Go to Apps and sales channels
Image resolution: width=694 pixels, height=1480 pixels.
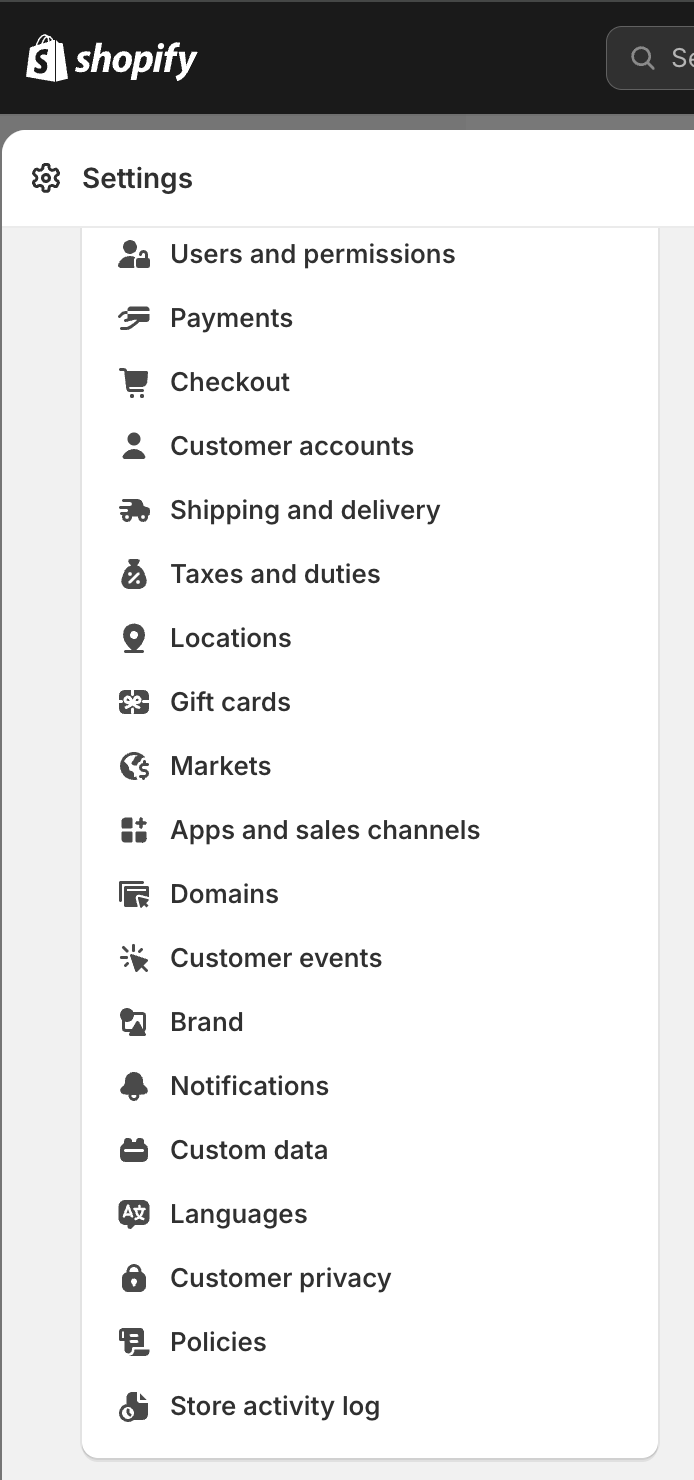point(325,830)
